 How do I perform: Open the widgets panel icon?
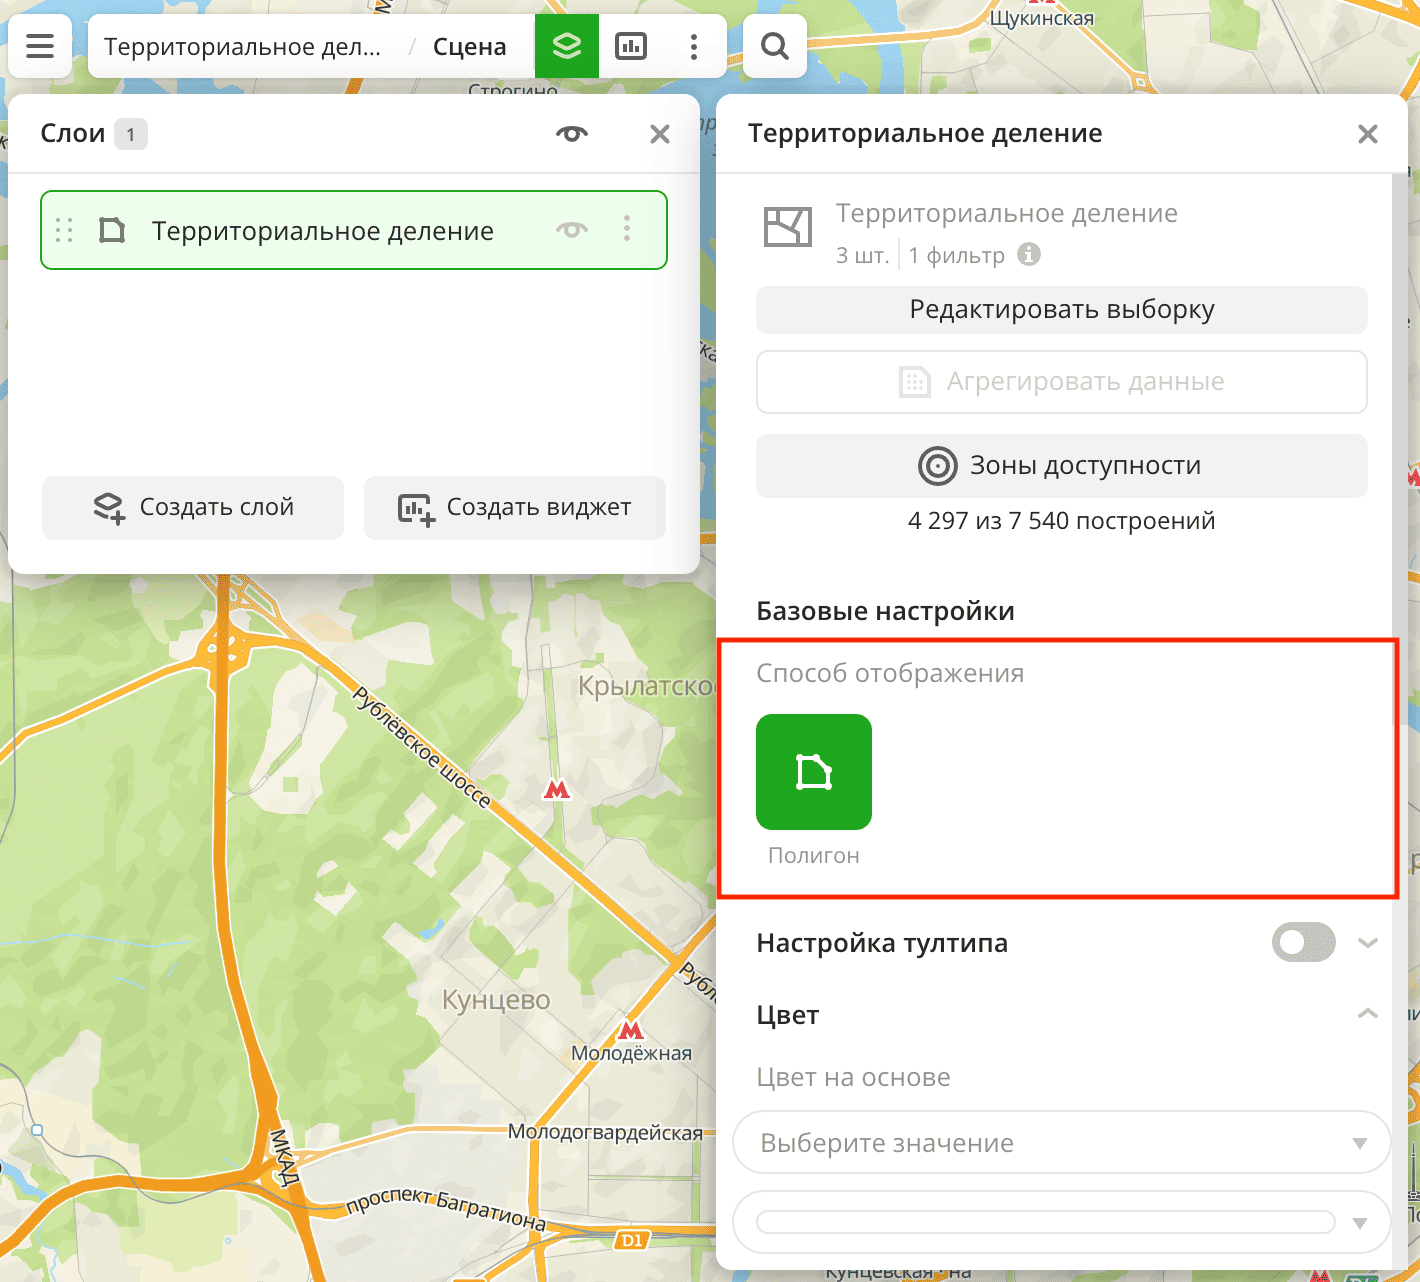point(630,45)
